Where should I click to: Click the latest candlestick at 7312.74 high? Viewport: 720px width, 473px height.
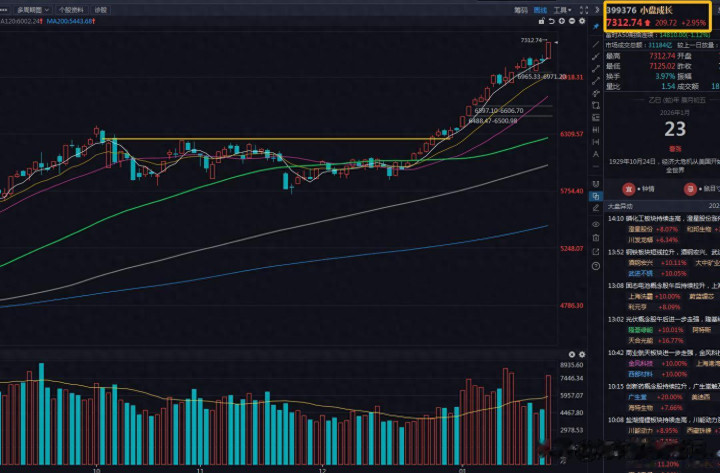(549, 50)
